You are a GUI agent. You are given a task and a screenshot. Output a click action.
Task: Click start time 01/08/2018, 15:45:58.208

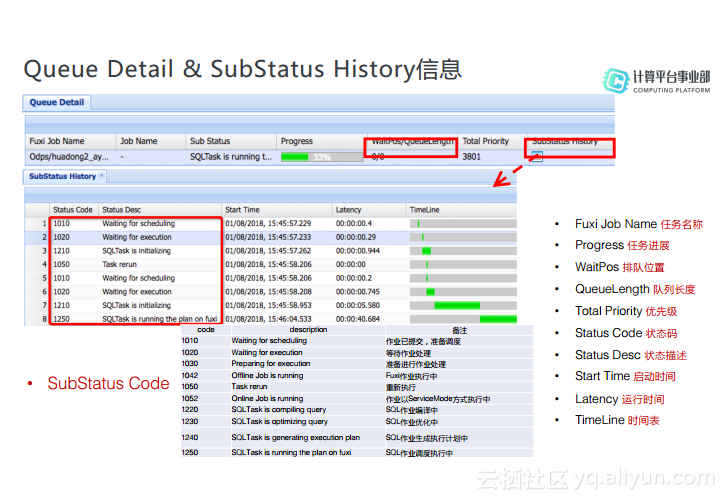click(268, 292)
